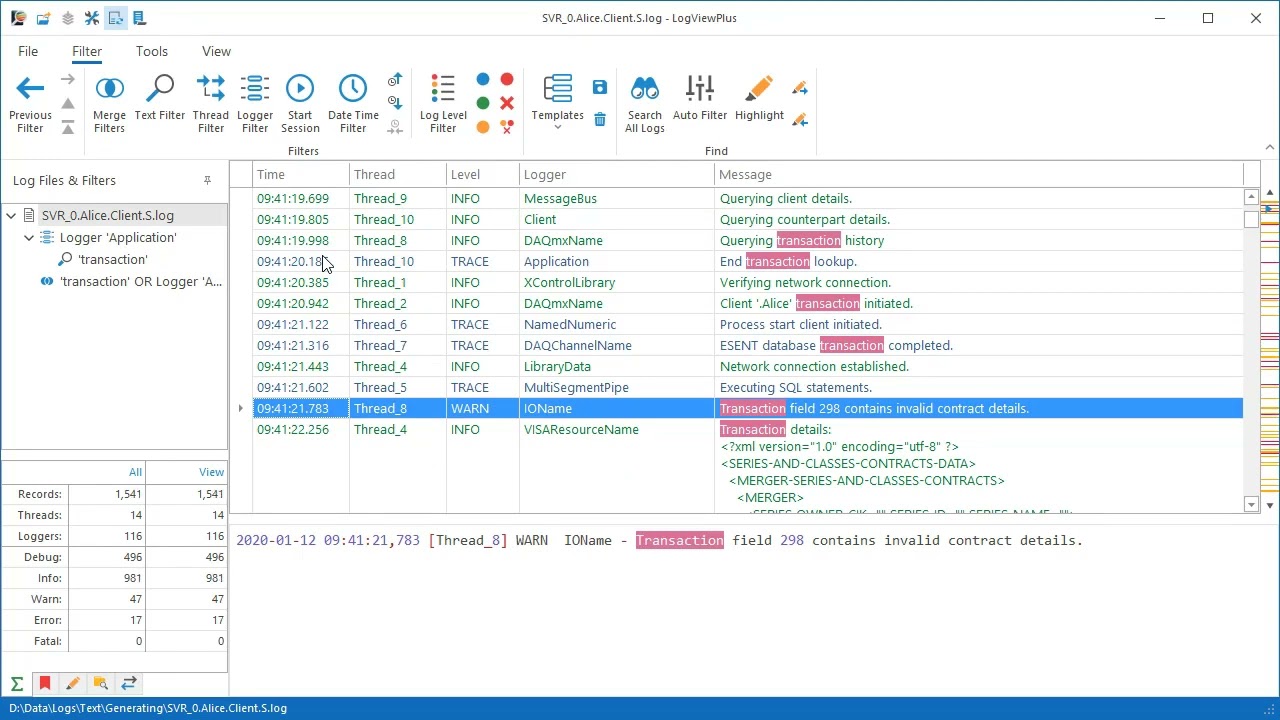
Task: Select the blue level filter circle
Action: pos(483,79)
